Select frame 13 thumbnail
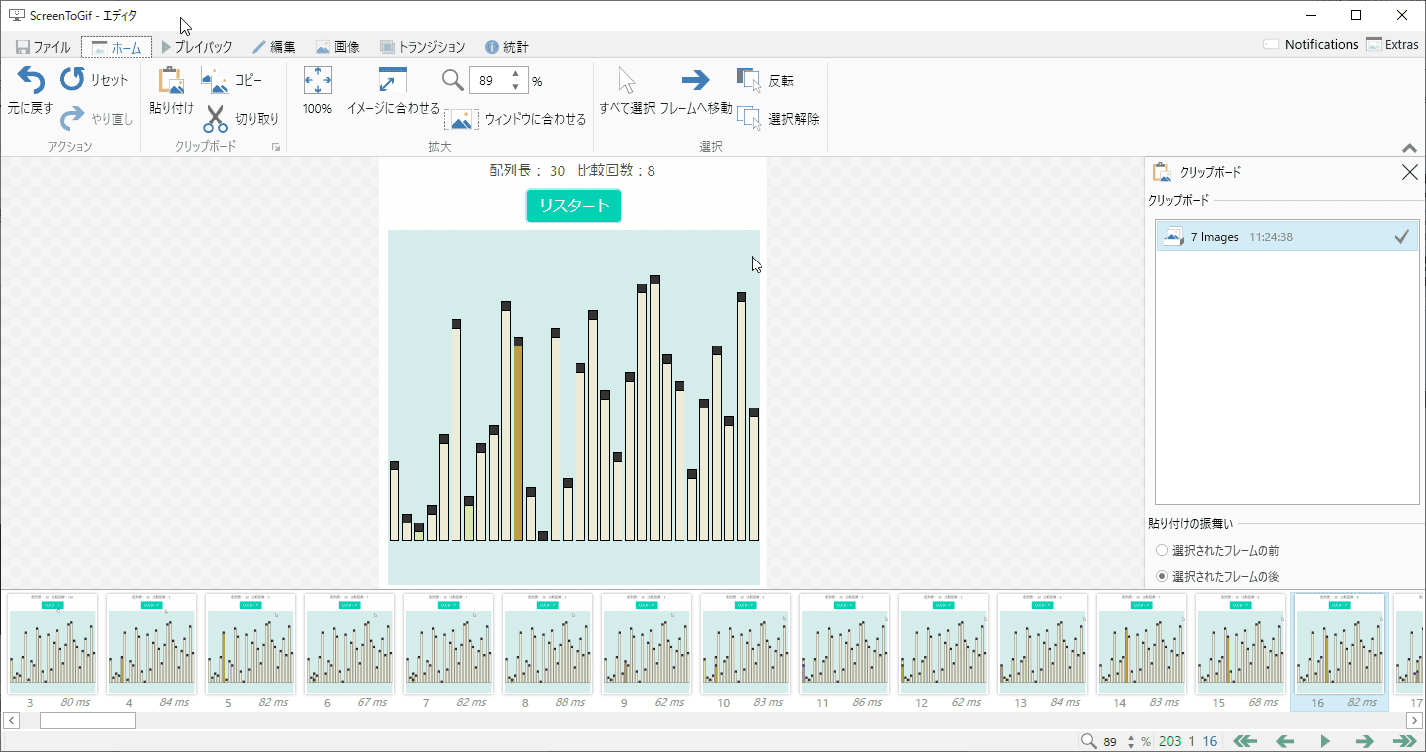This screenshot has height=752, width=1426. (1042, 644)
